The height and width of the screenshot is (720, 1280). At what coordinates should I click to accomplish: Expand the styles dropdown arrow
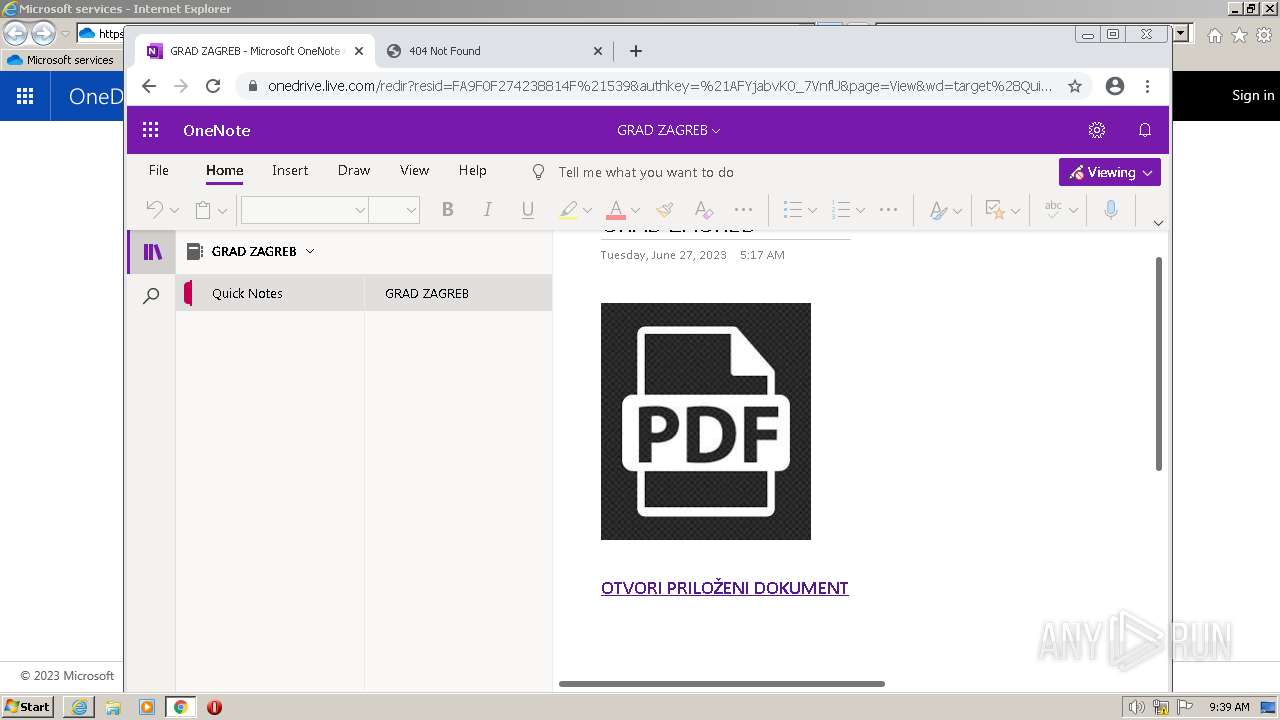957,211
